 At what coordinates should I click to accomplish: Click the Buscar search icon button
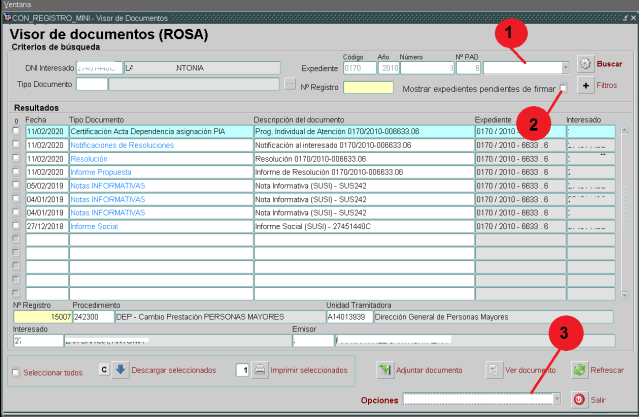pos(586,64)
